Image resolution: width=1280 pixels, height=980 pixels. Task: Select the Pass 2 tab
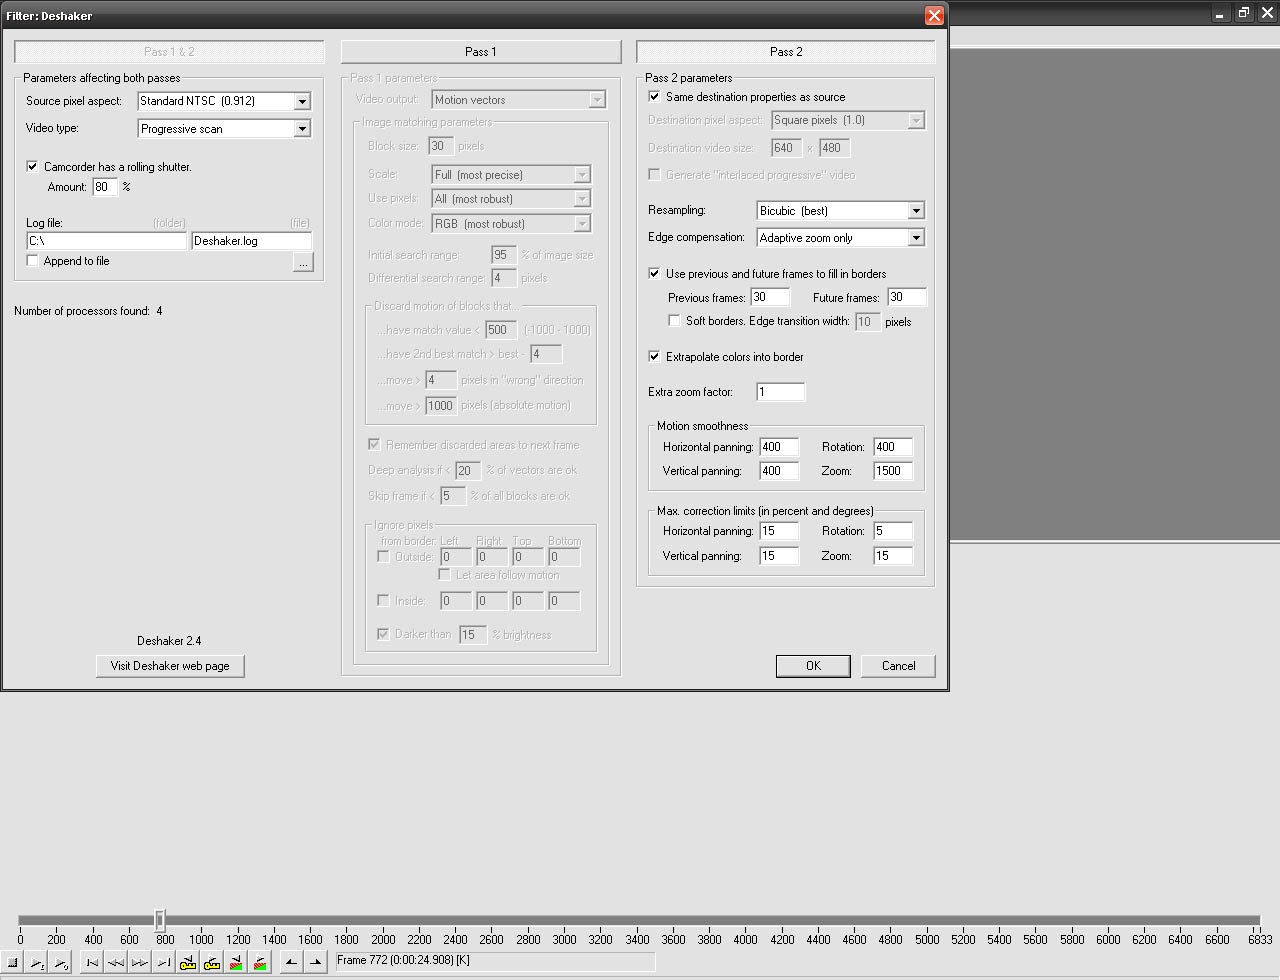pyautogui.click(x=786, y=52)
